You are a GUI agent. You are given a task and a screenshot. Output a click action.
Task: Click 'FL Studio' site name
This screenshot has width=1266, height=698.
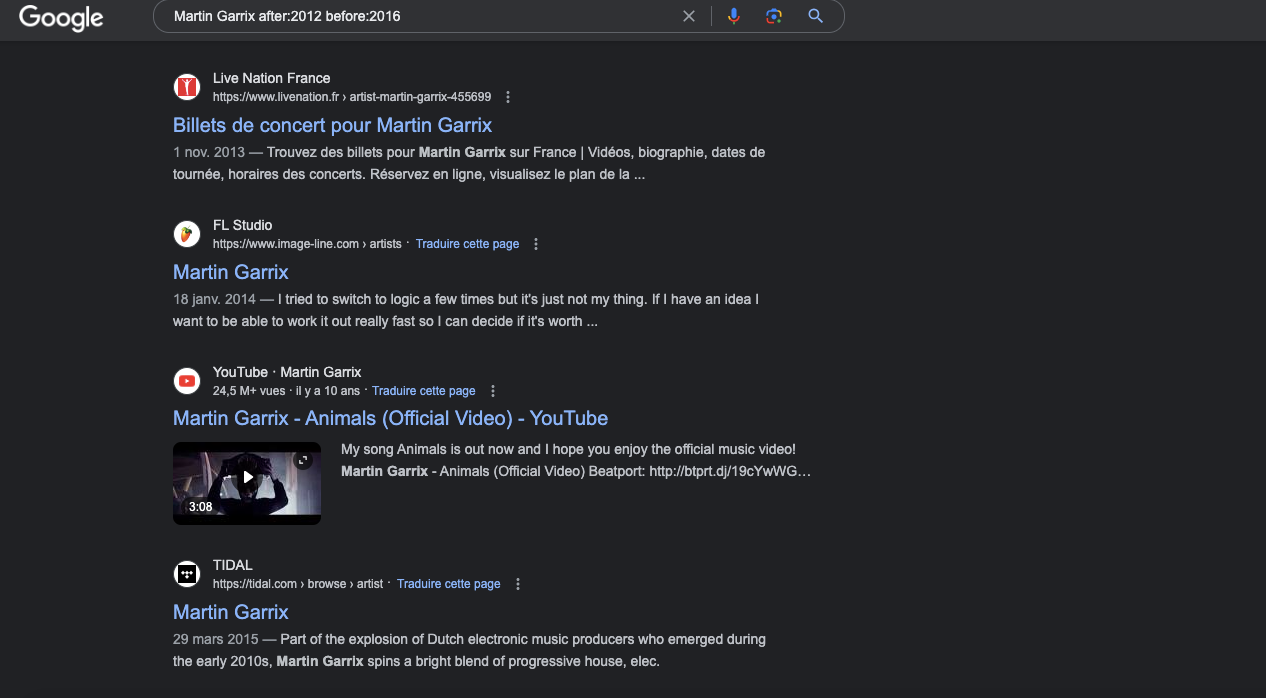pyautogui.click(x=242, y=225)
